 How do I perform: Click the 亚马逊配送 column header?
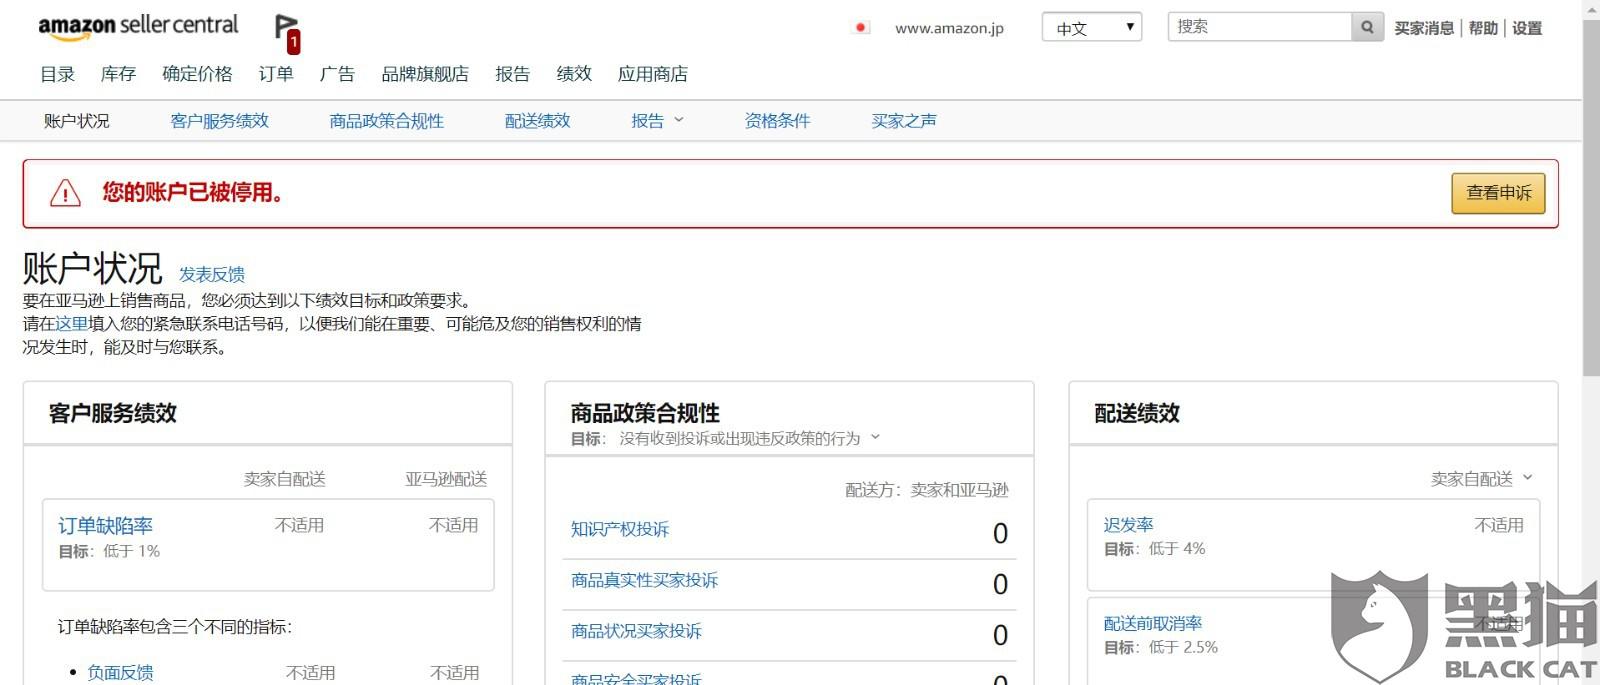pos(446,479)
